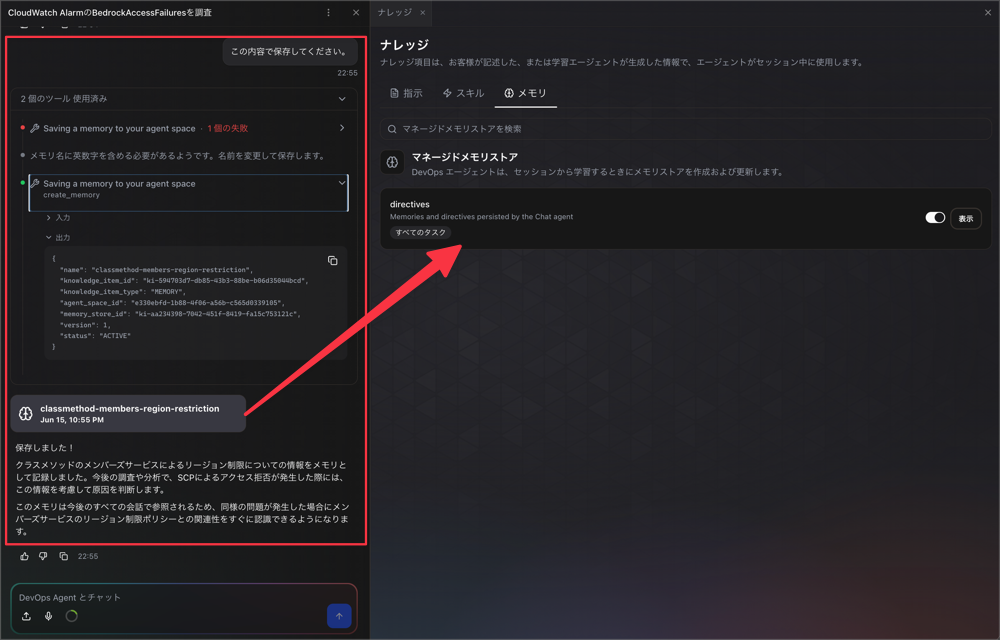Click the 1 個の失敗 failure label
1000x640 pixels.
[x=228, y=128]
